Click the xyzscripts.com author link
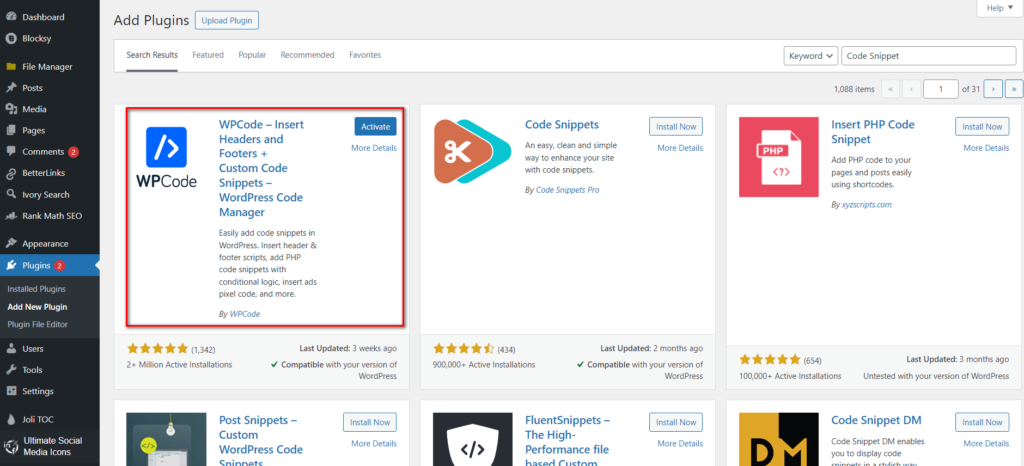This screenshot has height=466, width=1024. [867, 204]
